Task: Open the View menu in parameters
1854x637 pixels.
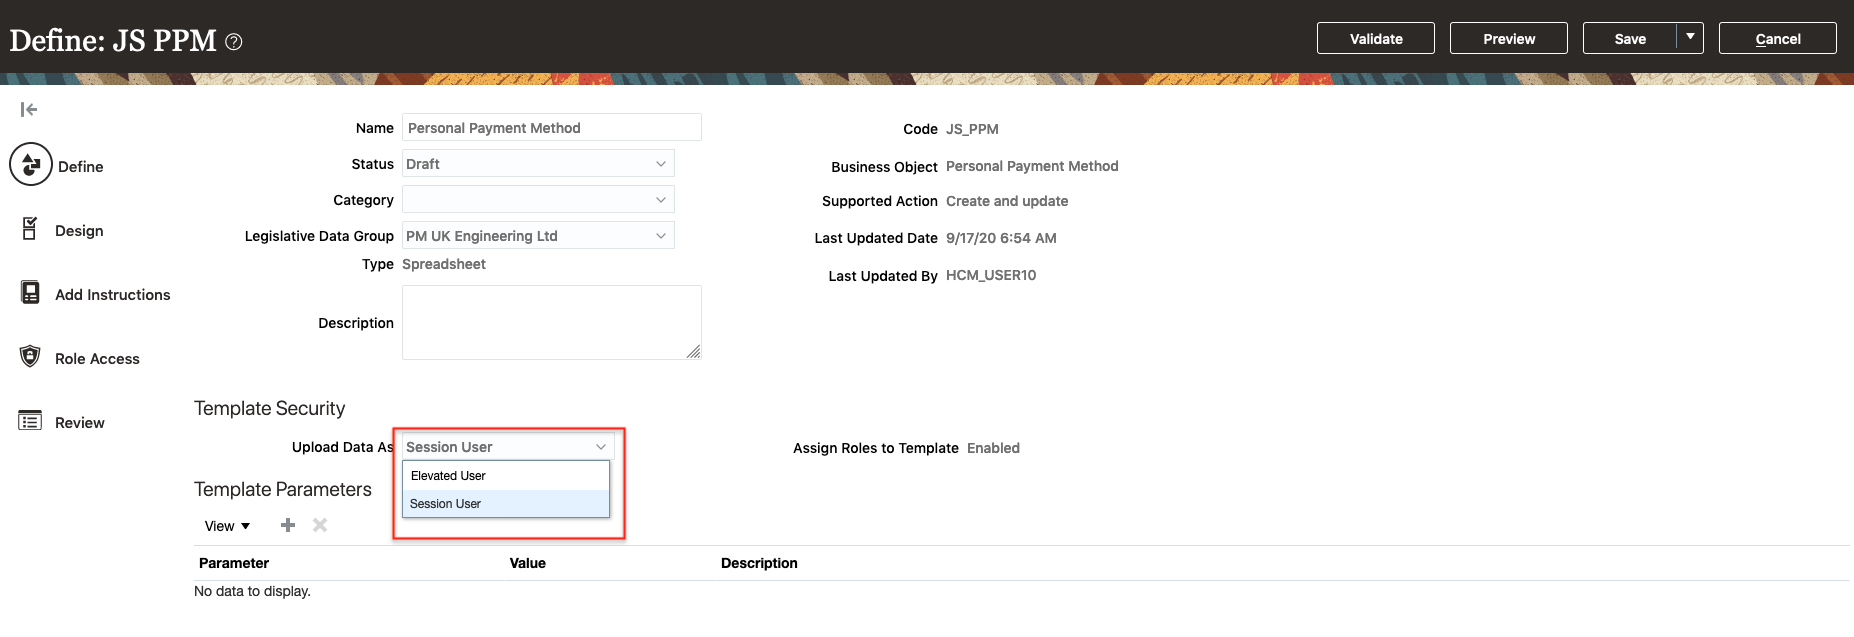Action: click(227, 526)
